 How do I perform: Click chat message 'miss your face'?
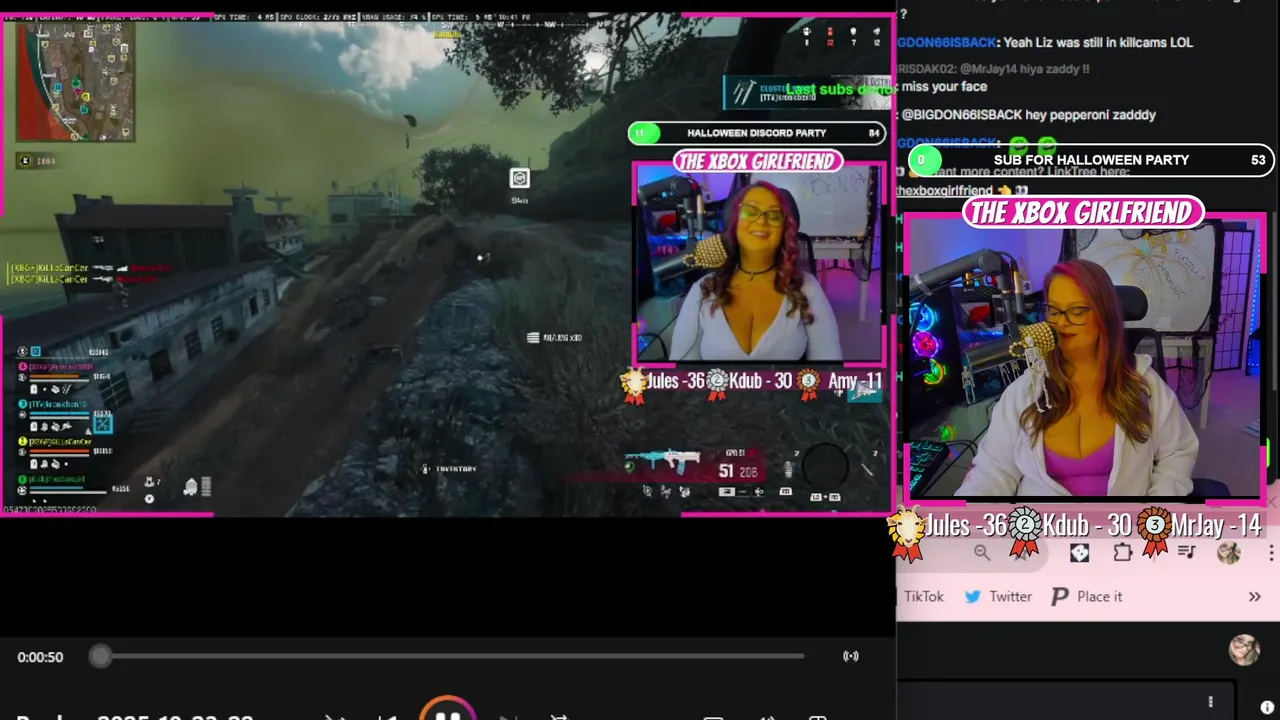pos(942,86)
